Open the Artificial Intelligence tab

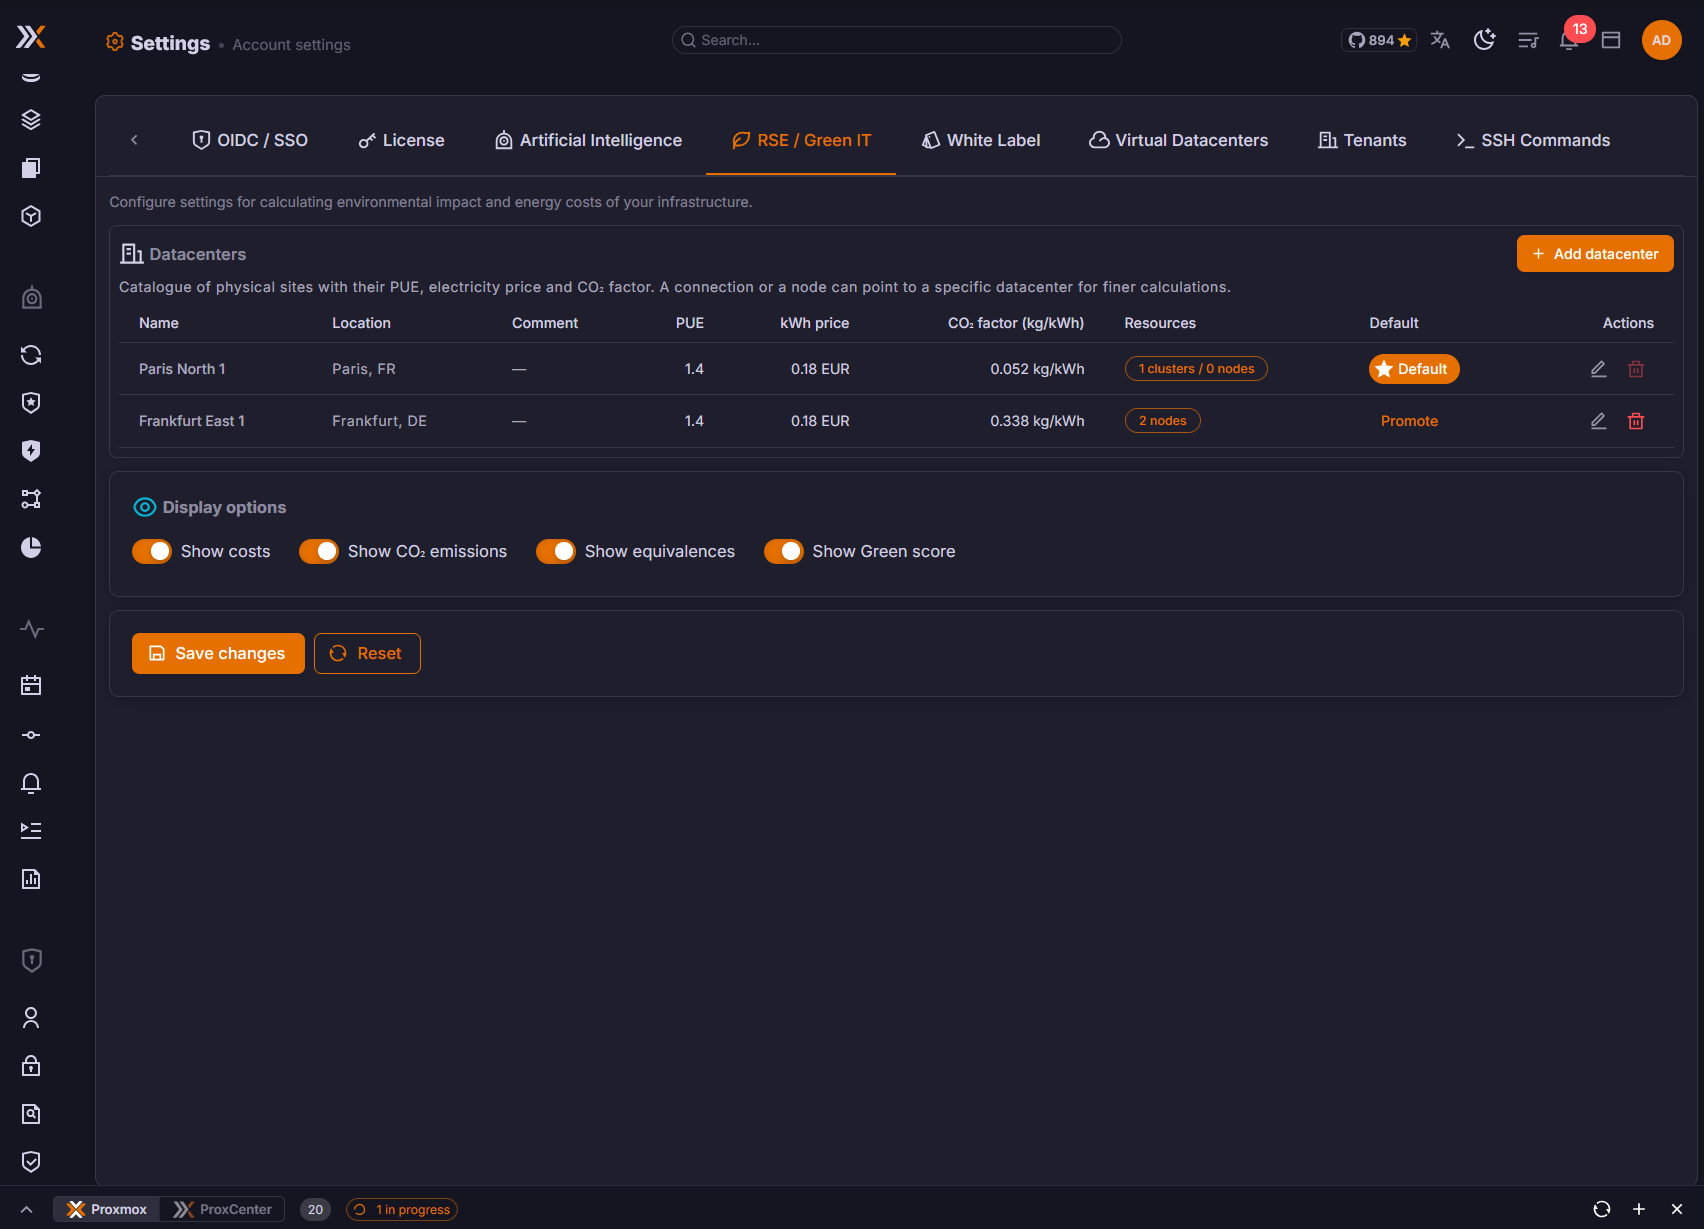tap(588, 140)
